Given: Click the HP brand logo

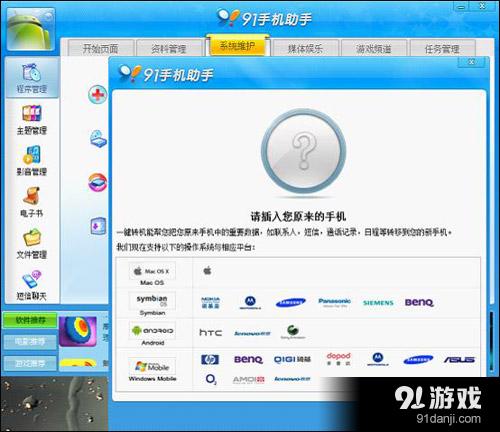Looking at the screenshot, I should [x=210, y=359].
